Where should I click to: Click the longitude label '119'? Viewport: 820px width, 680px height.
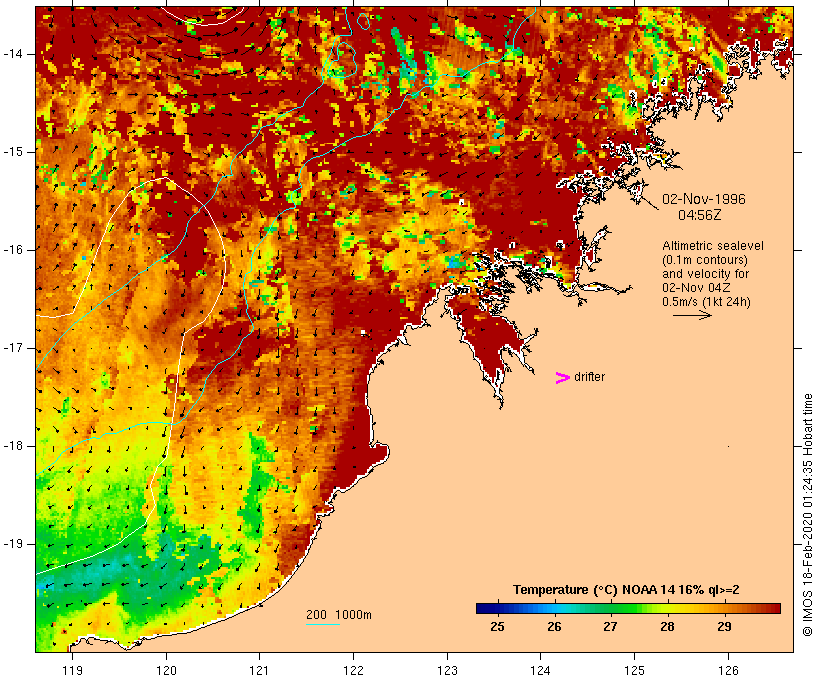(72, 670)
